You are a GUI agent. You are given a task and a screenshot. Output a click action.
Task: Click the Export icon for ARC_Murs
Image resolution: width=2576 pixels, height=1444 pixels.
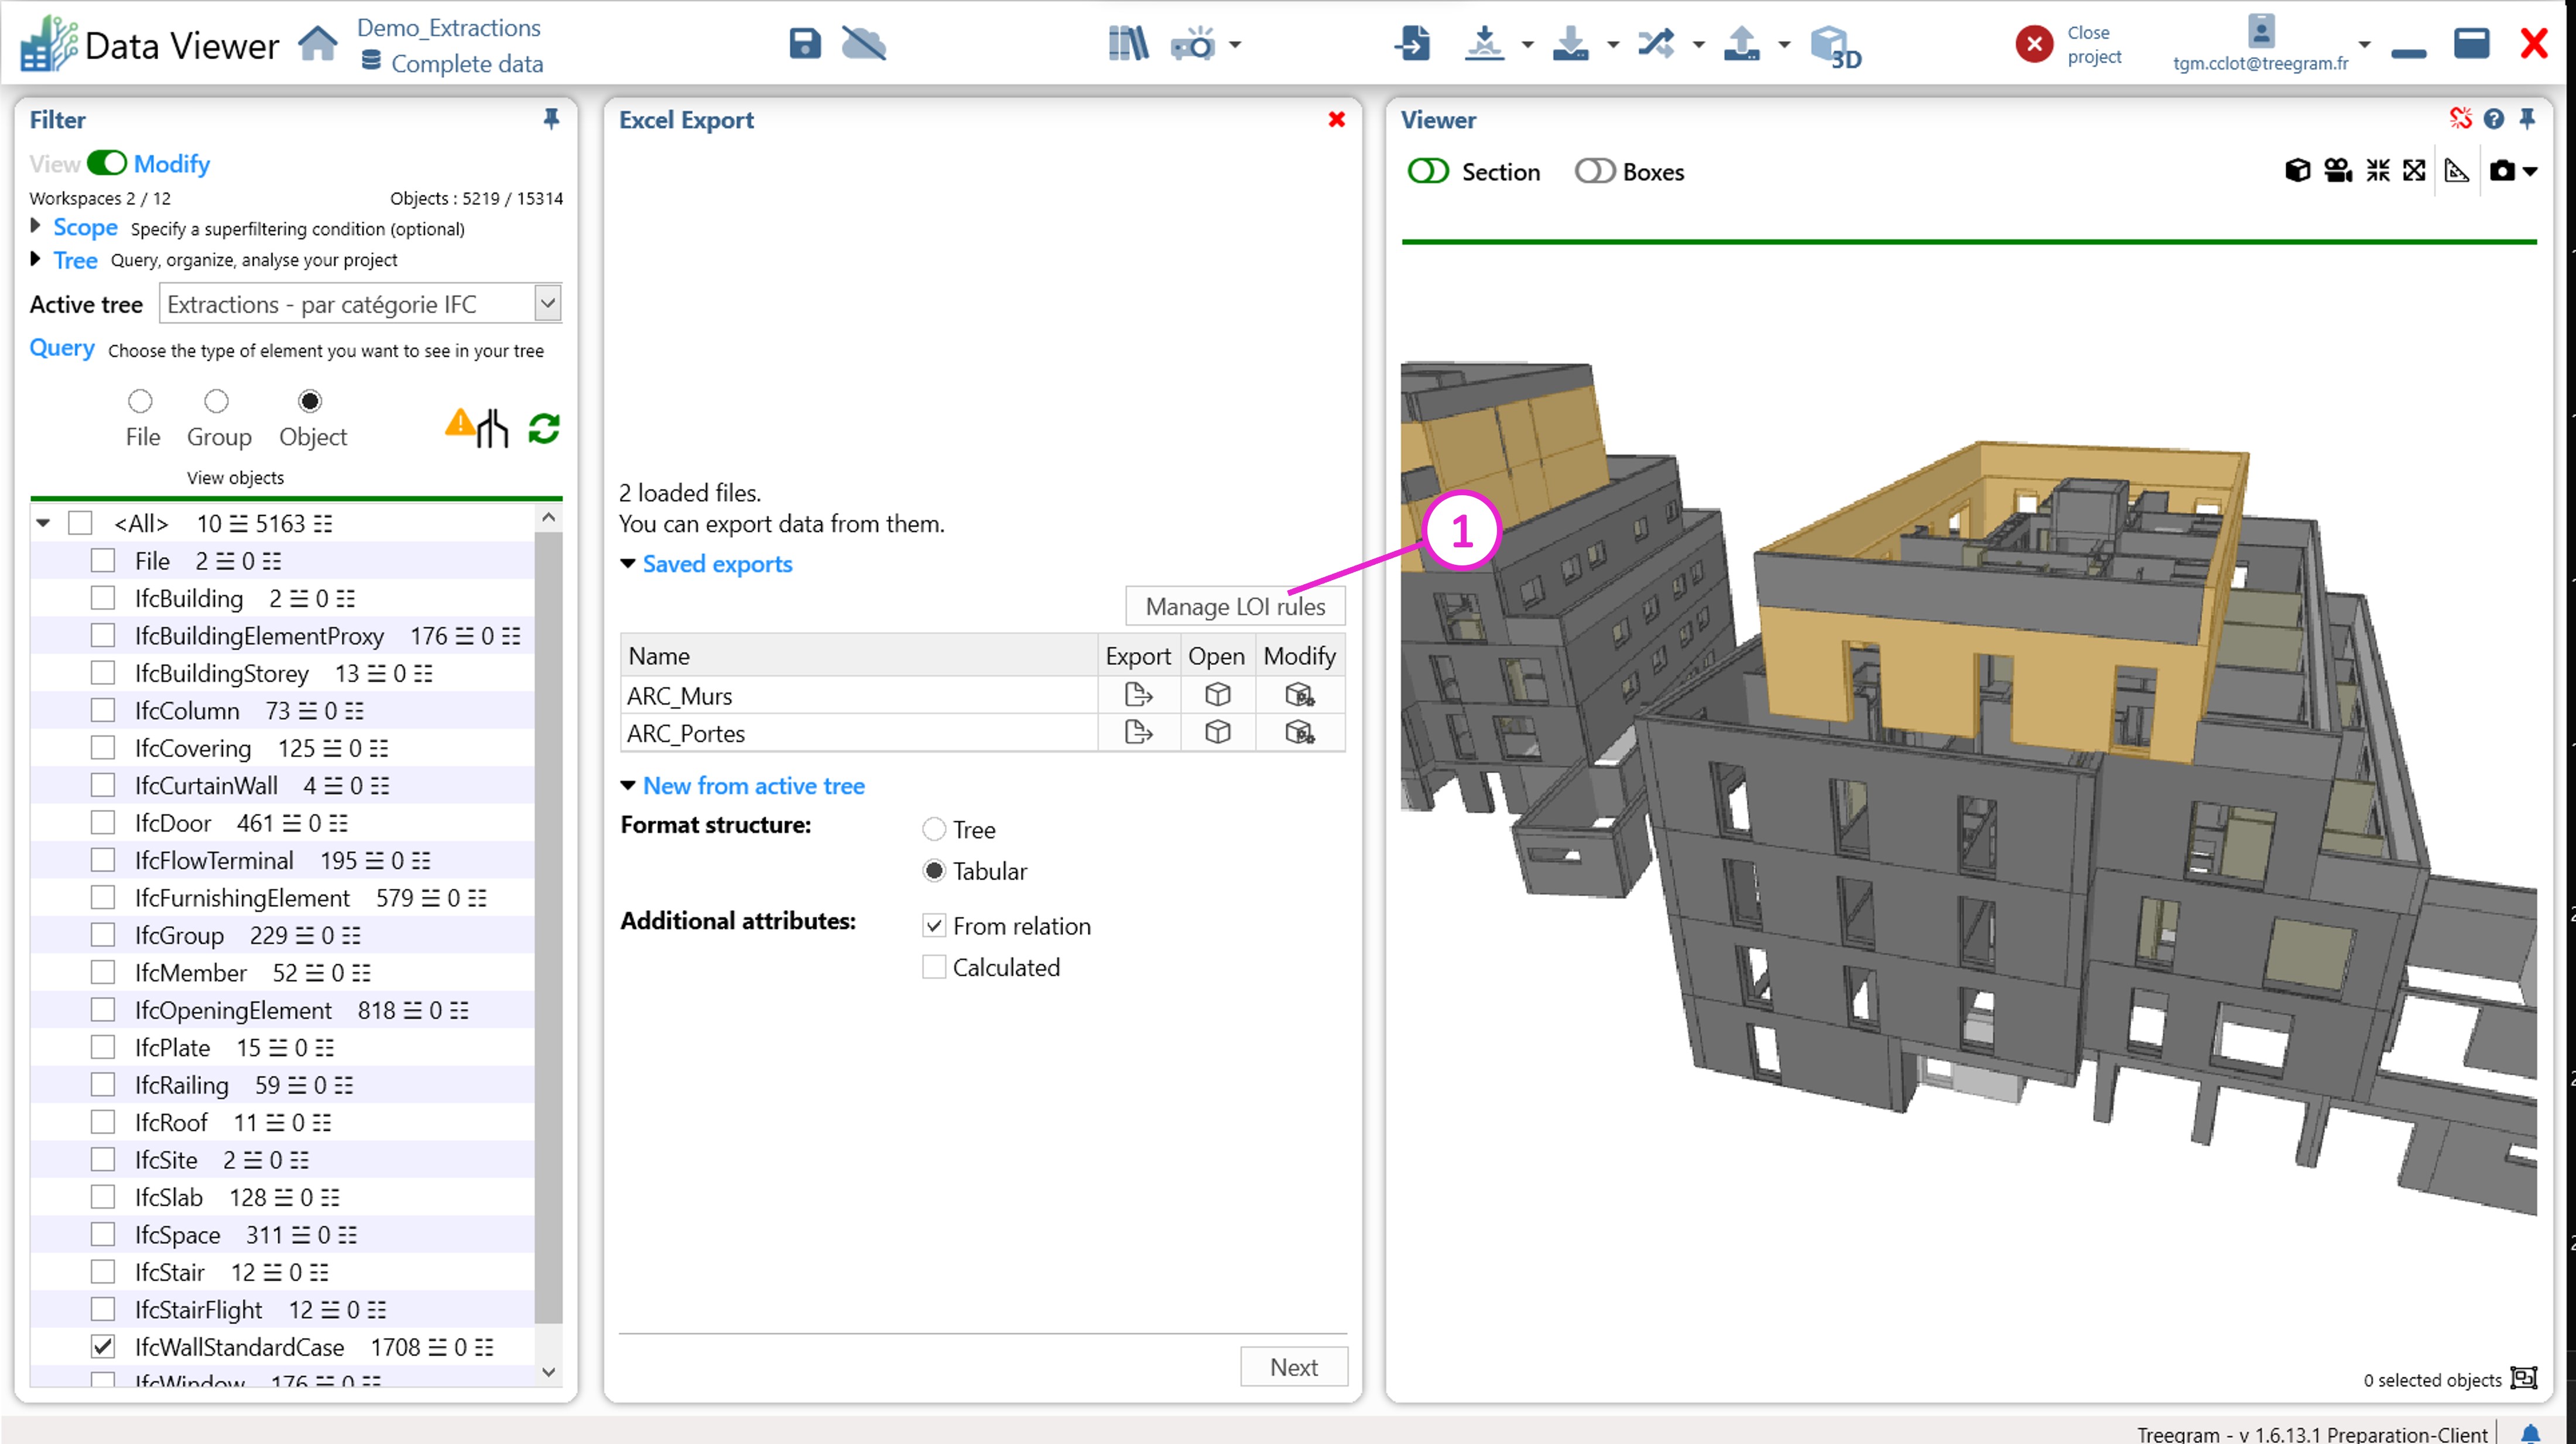1138,695
